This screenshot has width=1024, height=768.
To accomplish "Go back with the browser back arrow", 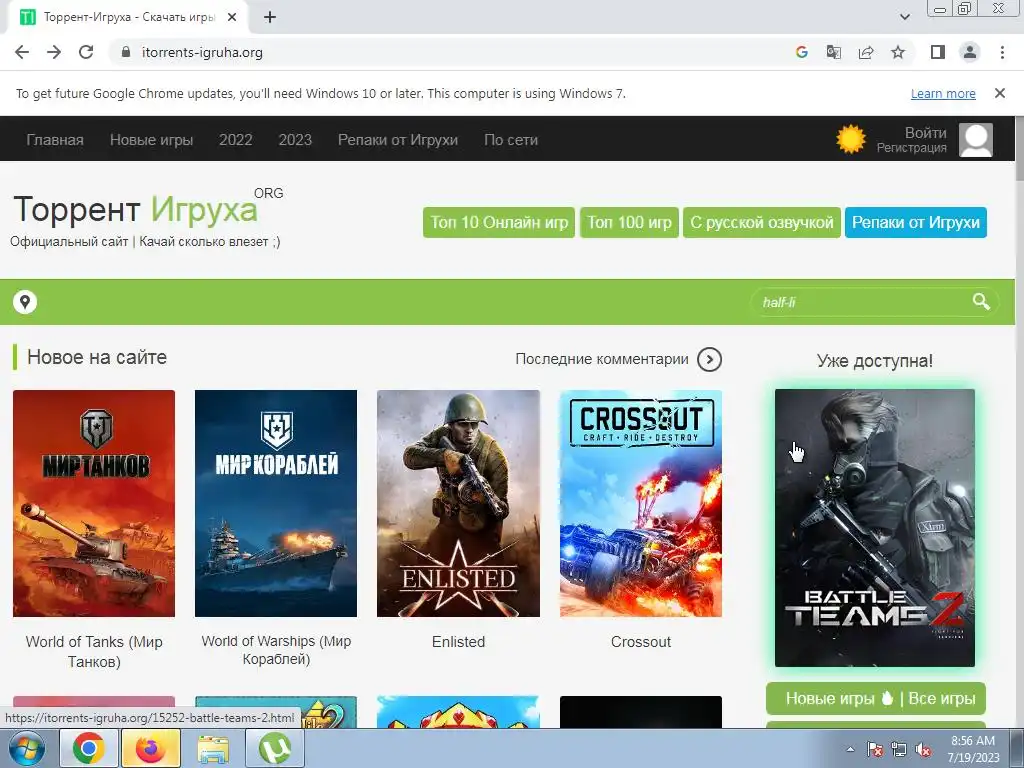I will pyautogui.click(x=22, y=52).
